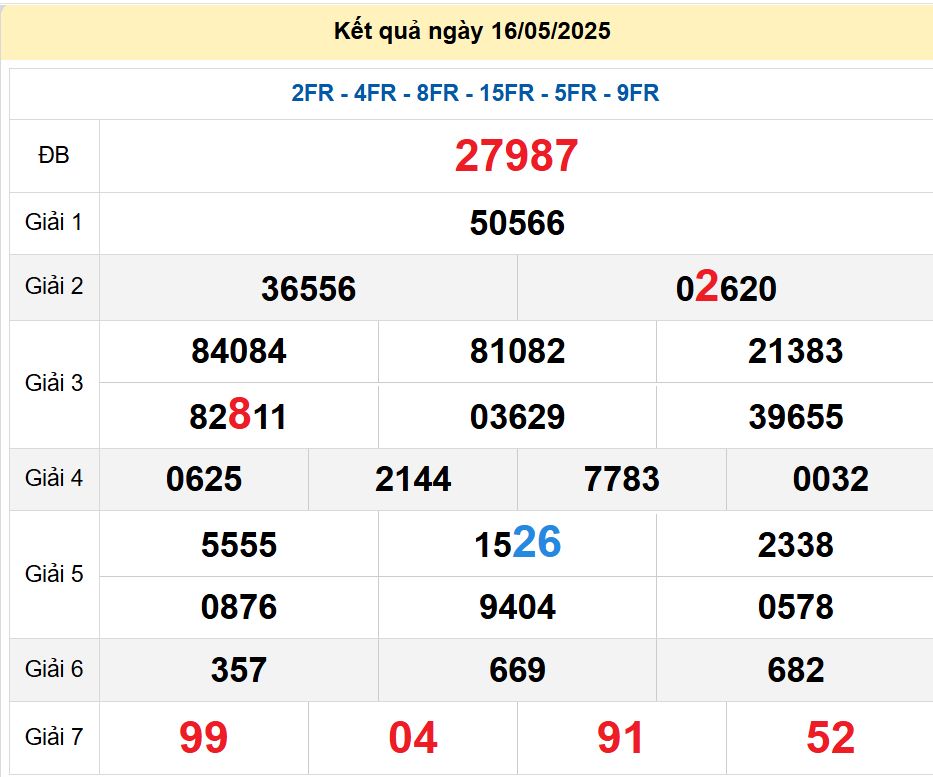Click the Giải 4 row label
The width and height of the screenshot is (933, 777).
coord(54,479)
